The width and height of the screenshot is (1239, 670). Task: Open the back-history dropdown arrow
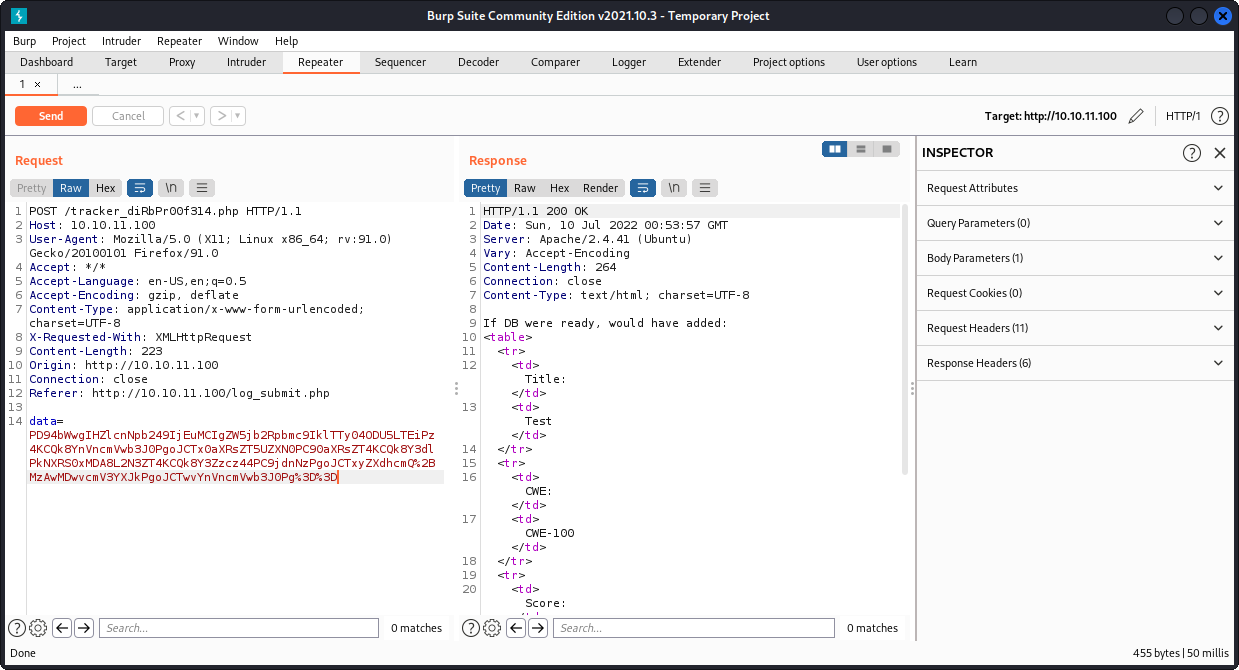click(197, 116)
